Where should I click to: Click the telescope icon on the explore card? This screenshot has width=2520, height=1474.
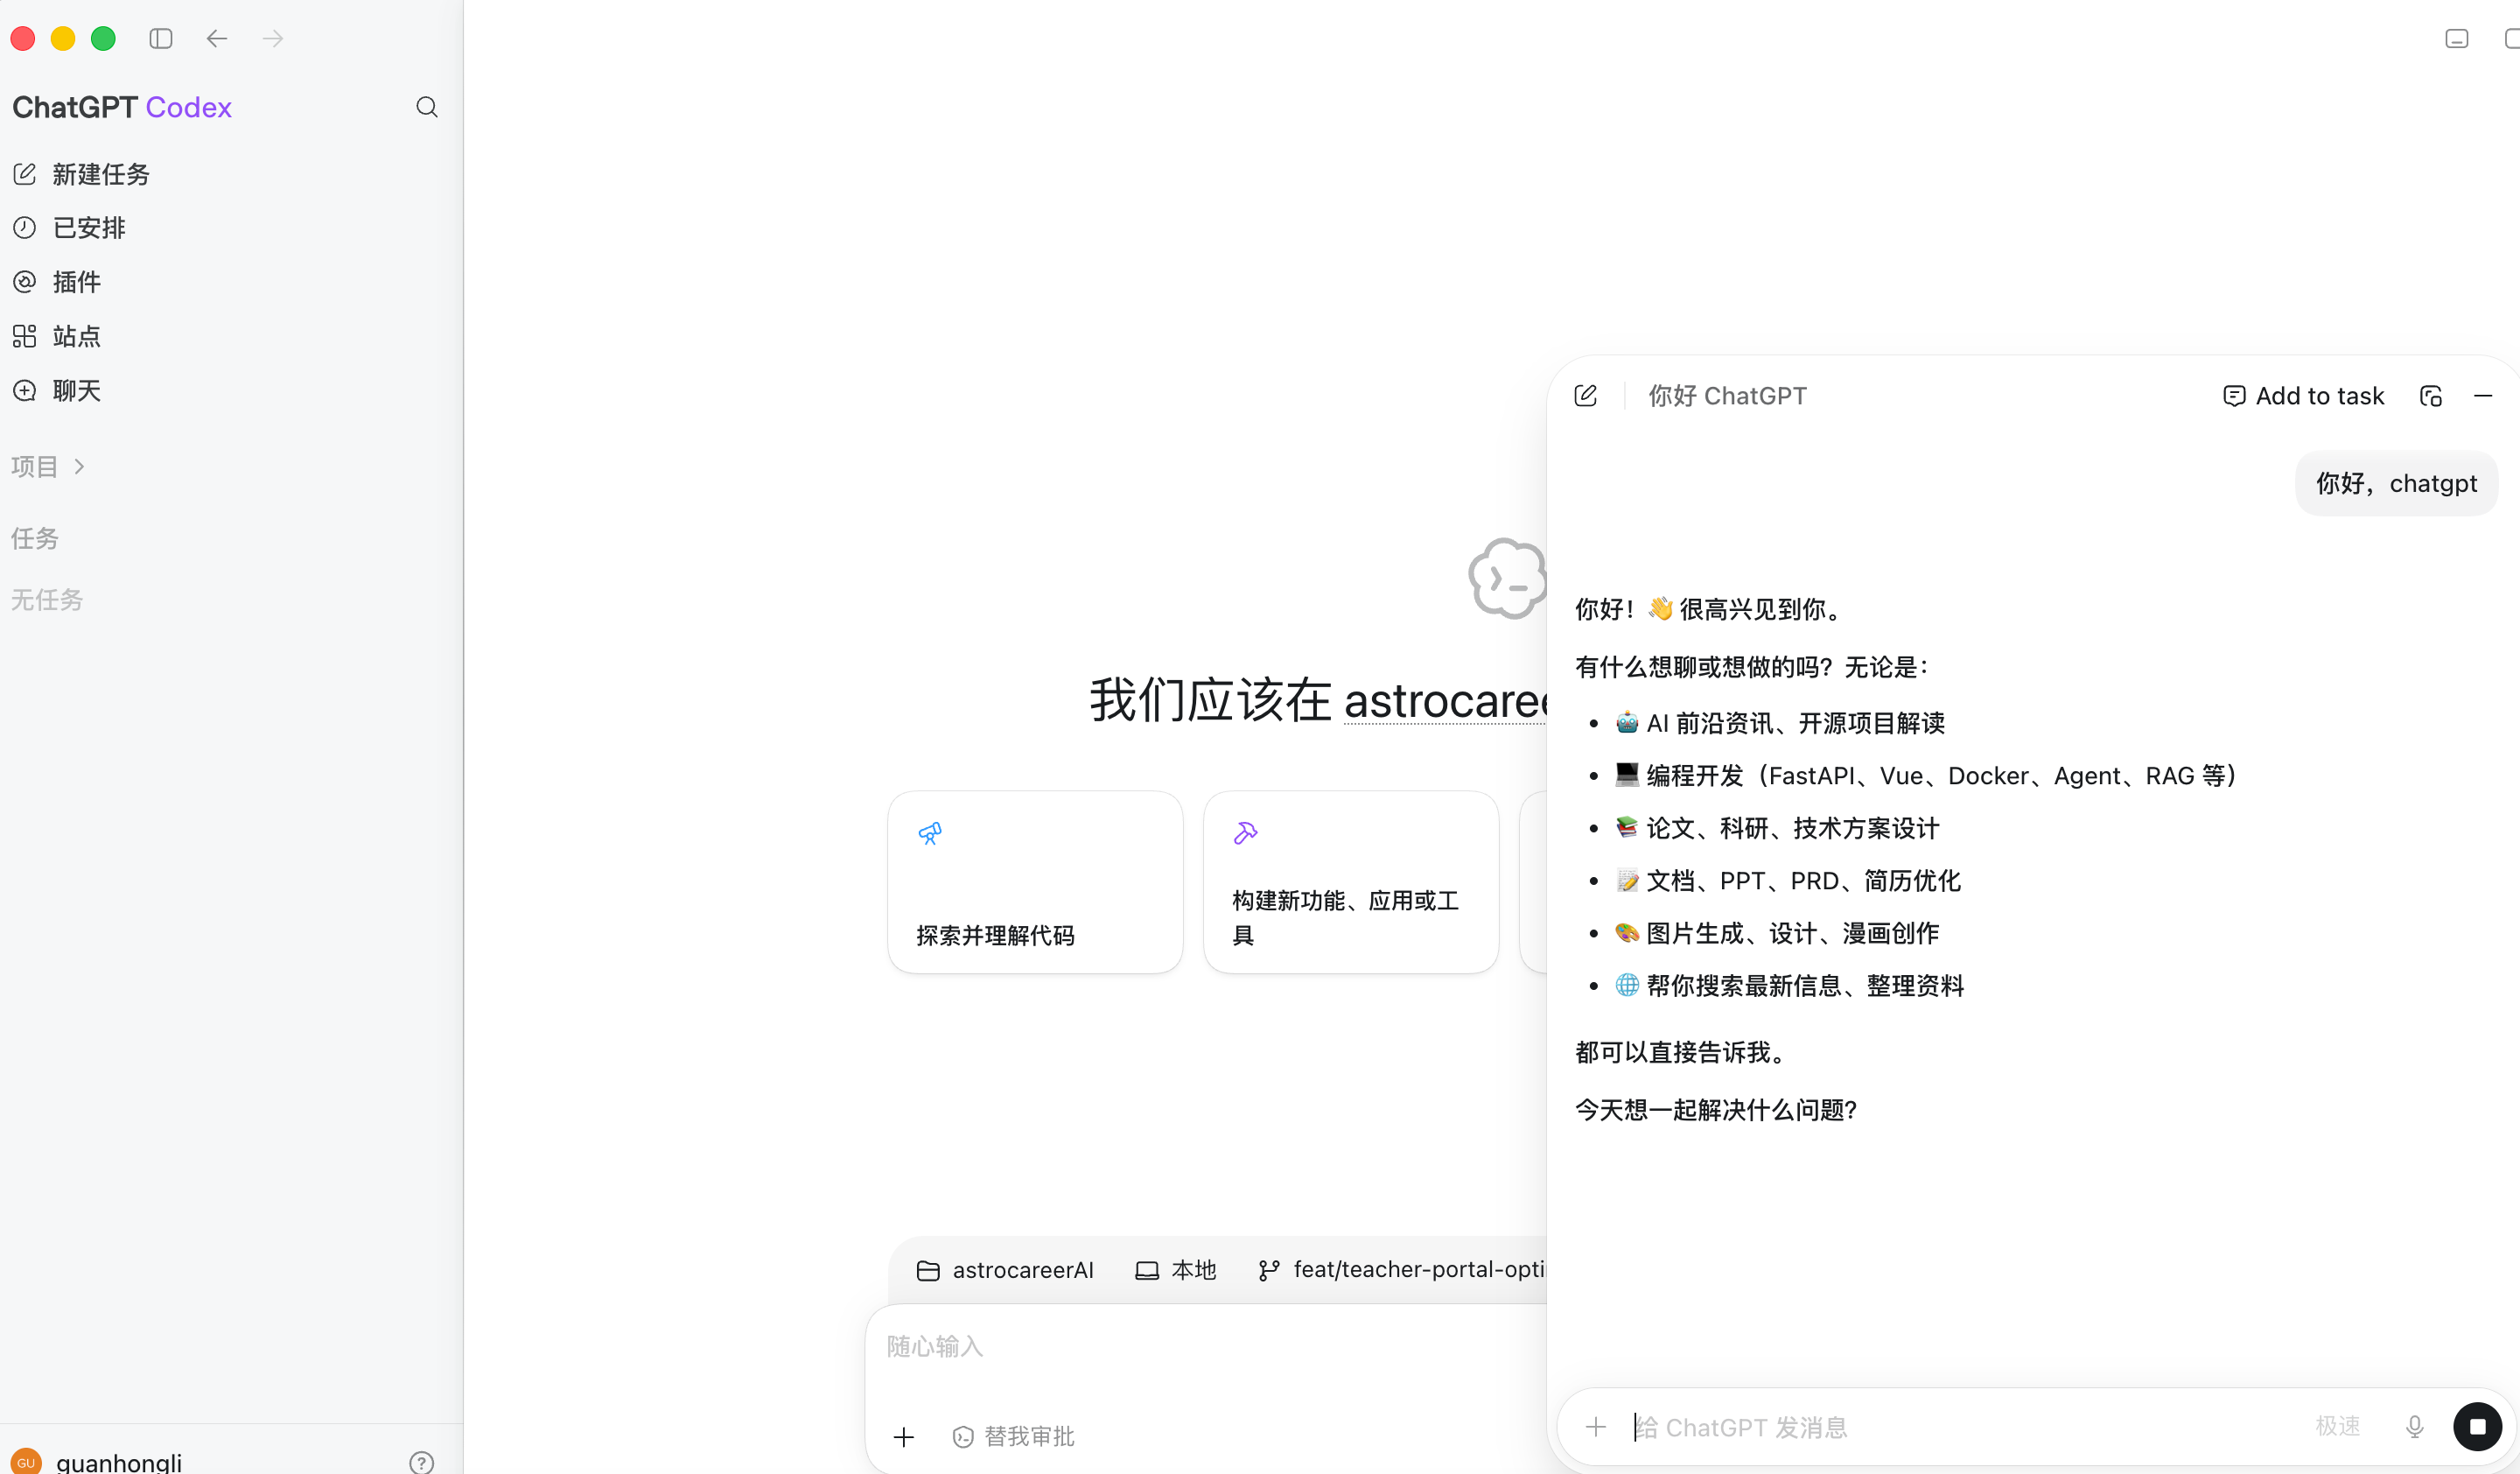click(x=930, y=833)
